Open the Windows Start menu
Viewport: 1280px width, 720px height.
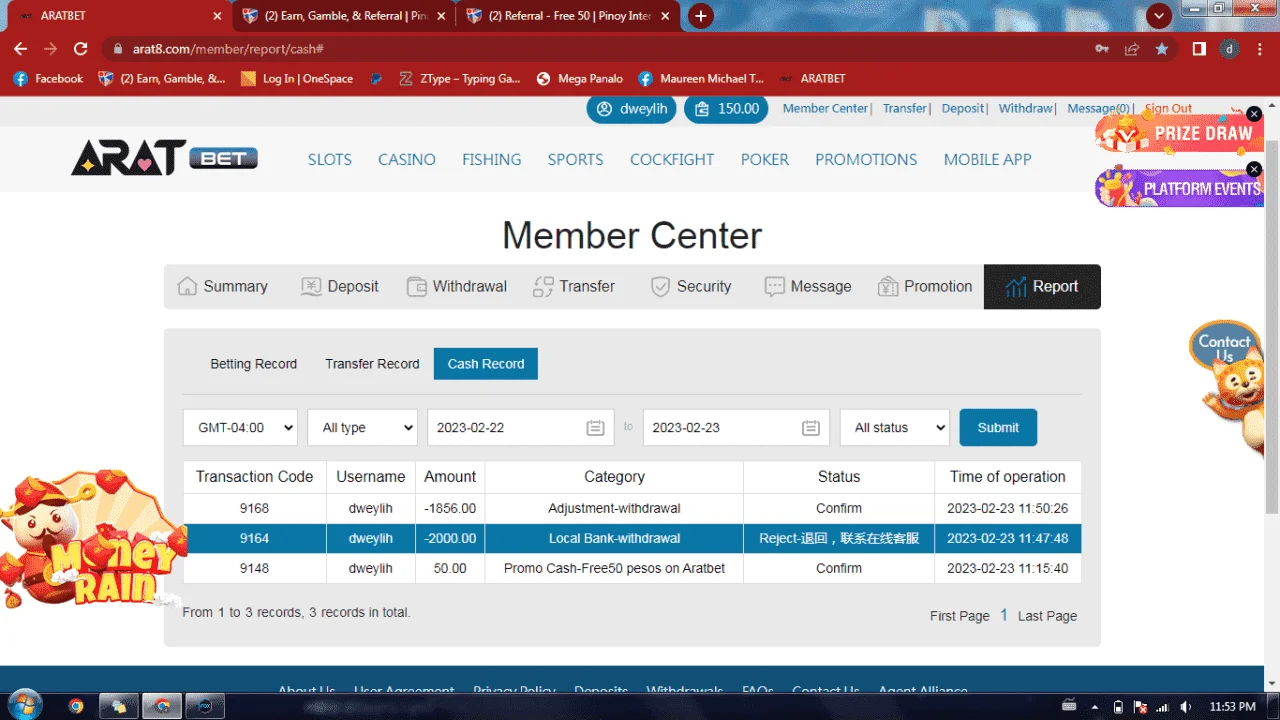23,705
